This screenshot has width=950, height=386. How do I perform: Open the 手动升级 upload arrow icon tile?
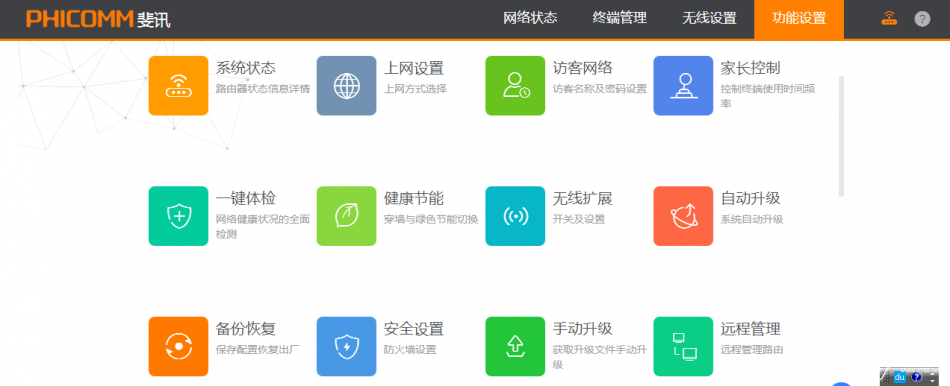click(515, 347)
